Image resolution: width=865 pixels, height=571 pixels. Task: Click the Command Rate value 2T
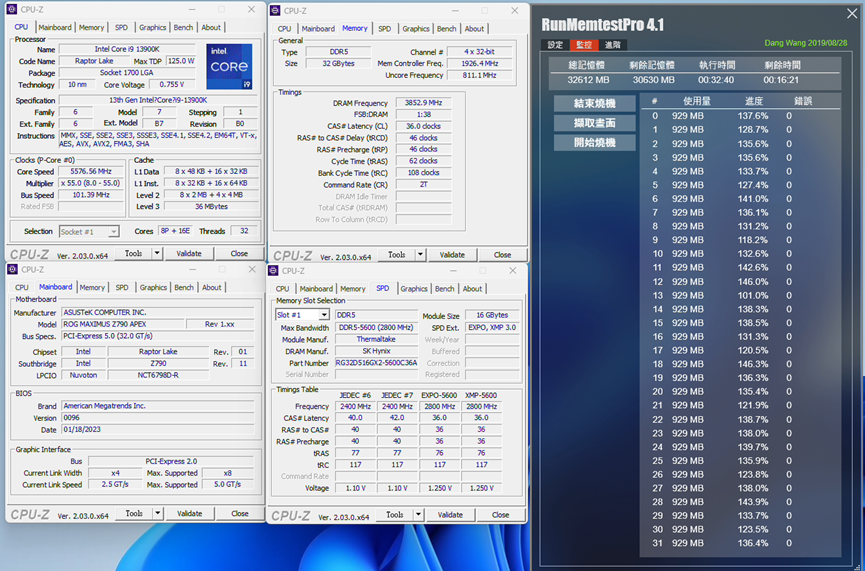pos(423,184)
